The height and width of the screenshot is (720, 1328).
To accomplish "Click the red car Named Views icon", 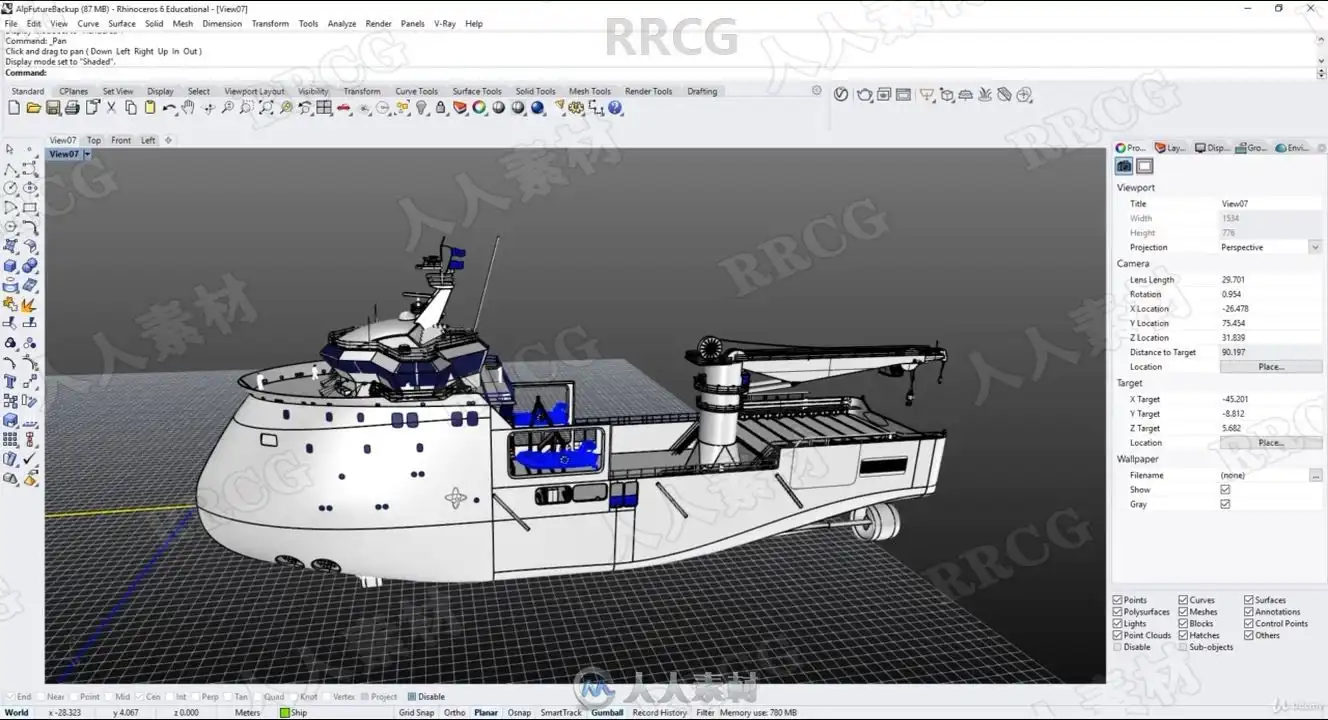I will 344,108.
